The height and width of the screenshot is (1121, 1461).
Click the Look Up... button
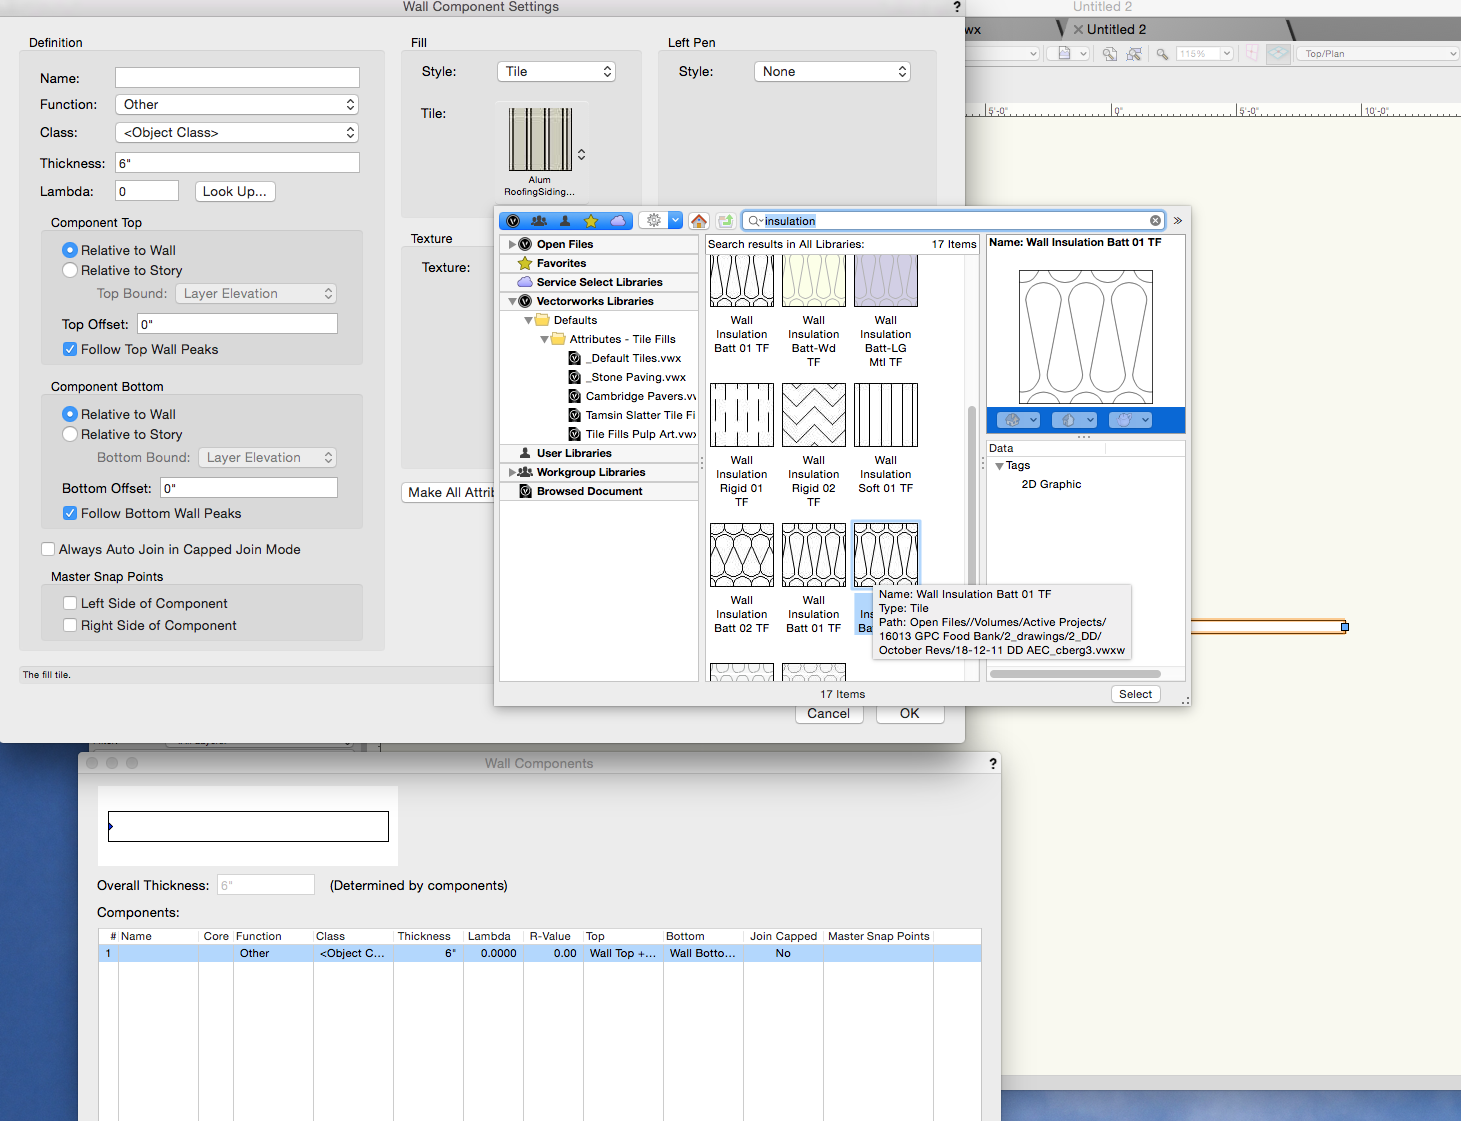(x=234, y=191)
